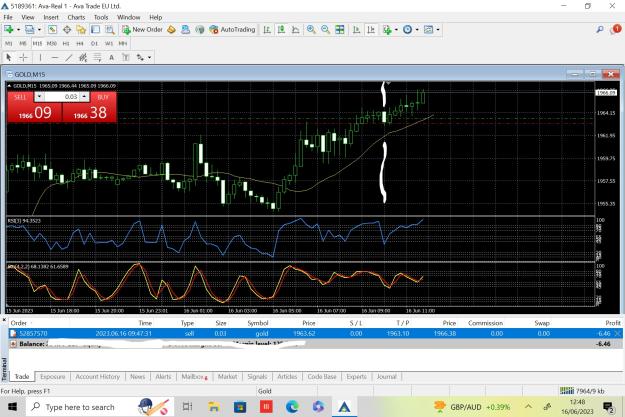The image size is (625, 417).
Task: Zoom in on the chart
Action: click(x=311, y=30)
